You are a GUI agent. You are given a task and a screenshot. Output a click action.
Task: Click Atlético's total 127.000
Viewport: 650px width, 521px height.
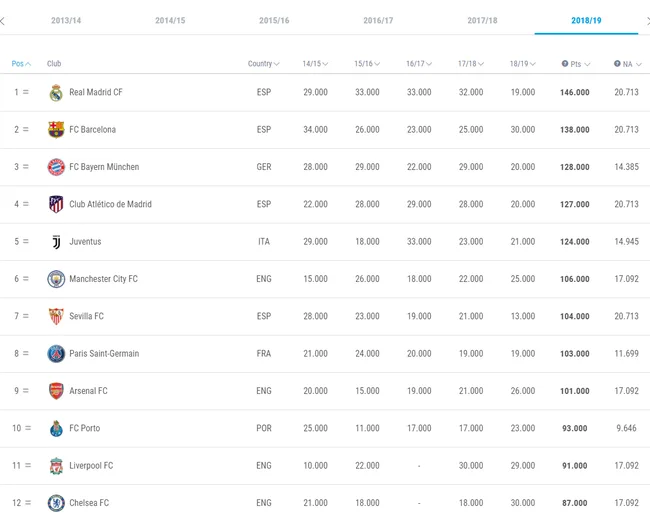point(575,204)
